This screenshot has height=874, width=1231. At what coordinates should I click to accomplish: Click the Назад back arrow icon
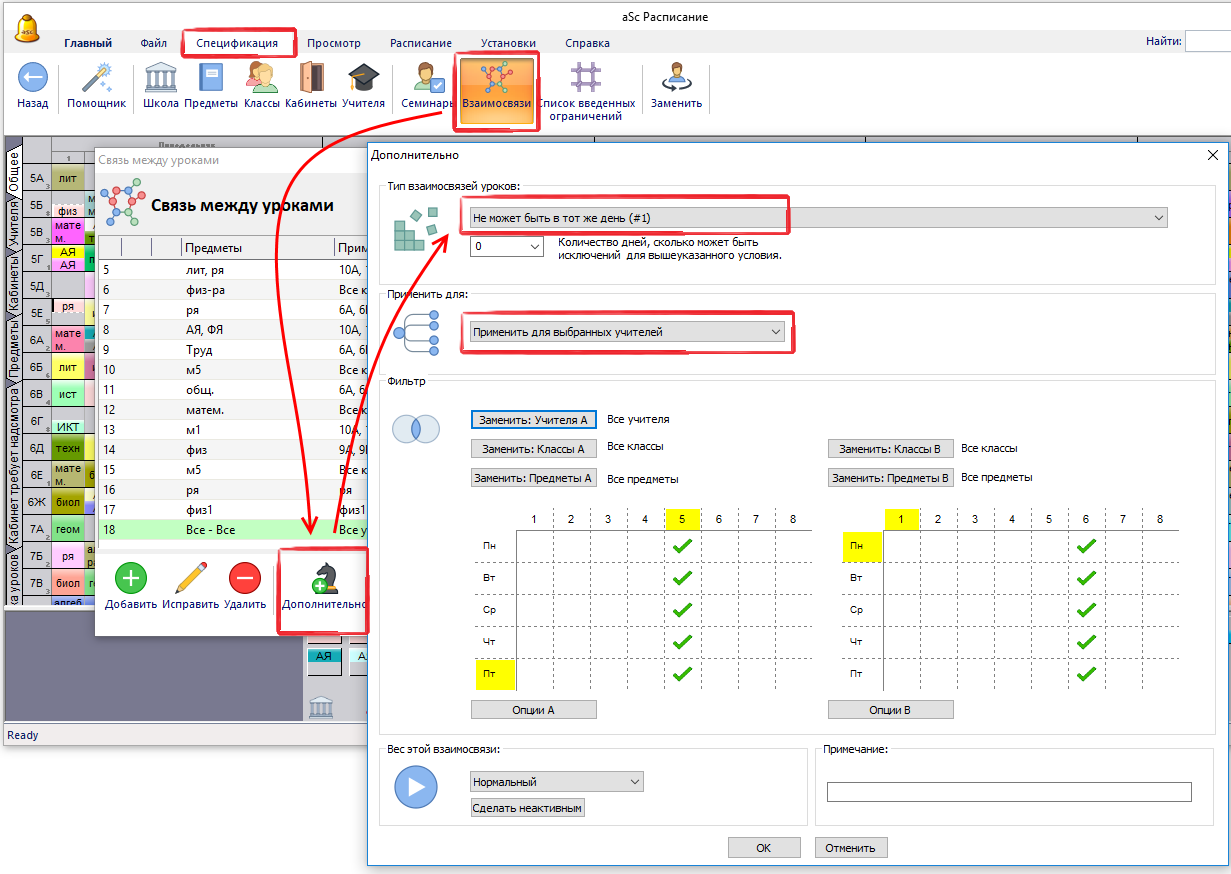pos(32,78)
